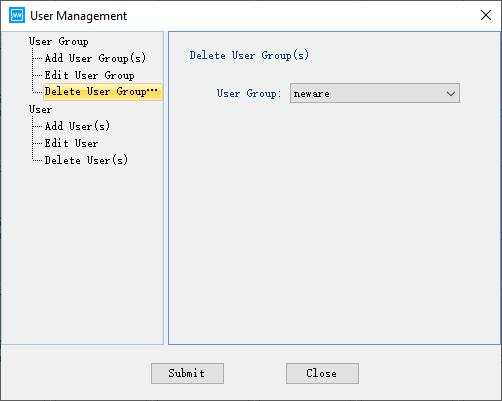Click the blue app icon in title bar
The height and width of the screenshot is (401, 502).
pyautogui.click(x=17, y=15)
